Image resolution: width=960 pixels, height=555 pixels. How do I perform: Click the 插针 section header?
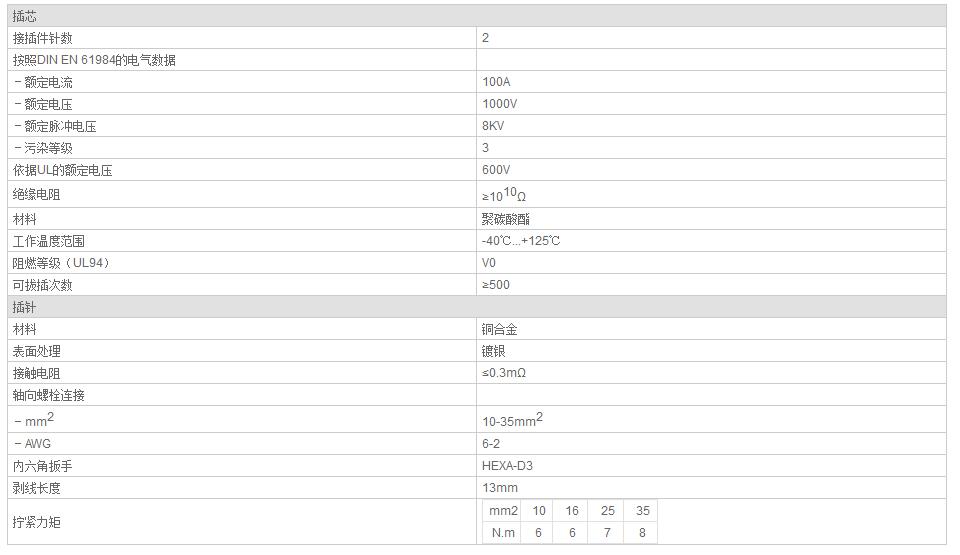[x=476, y=307]
